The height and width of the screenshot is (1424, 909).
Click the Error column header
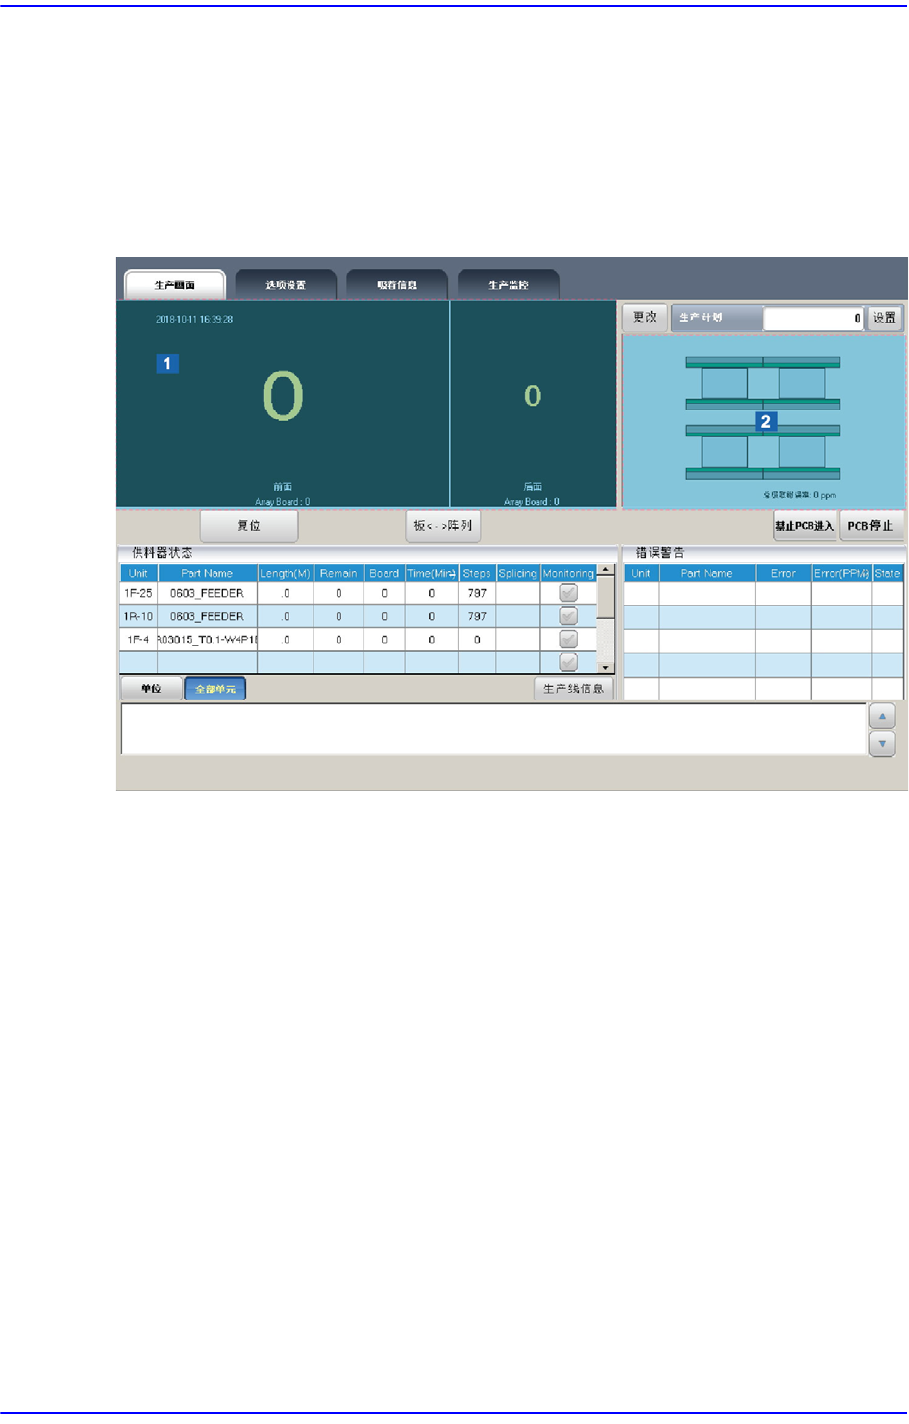coord(783,573)
